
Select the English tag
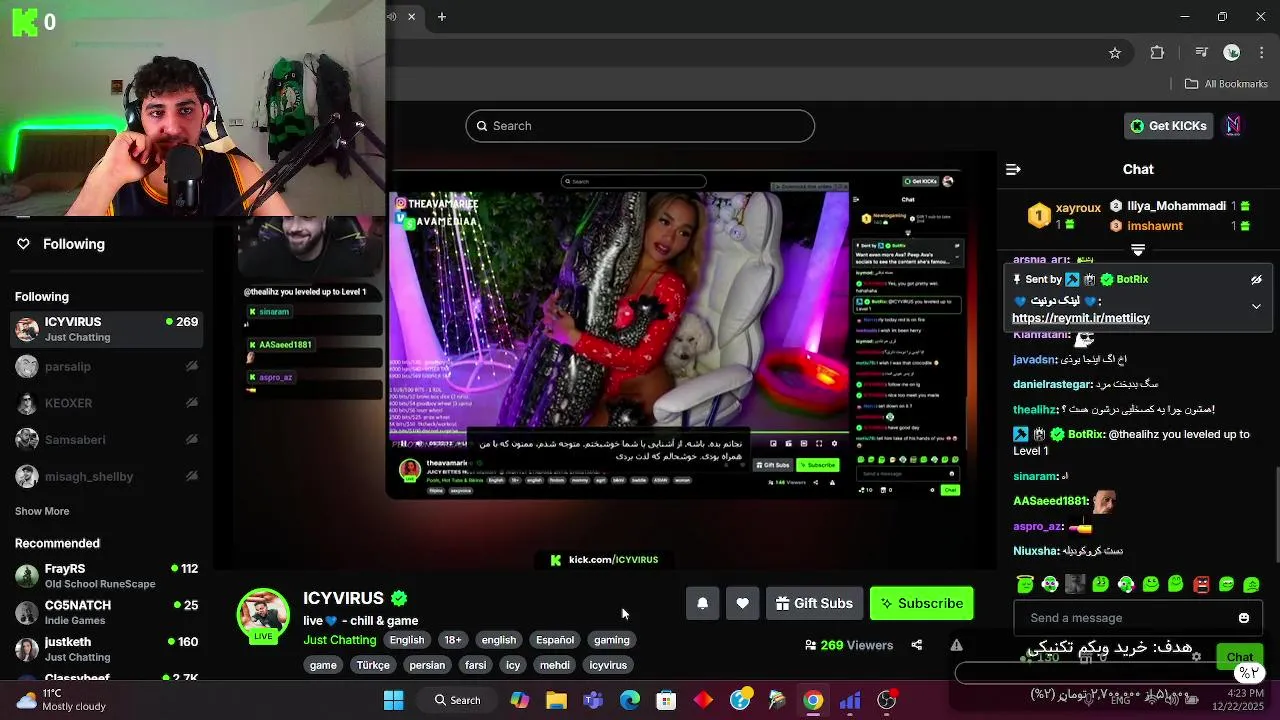coord(407,640)
